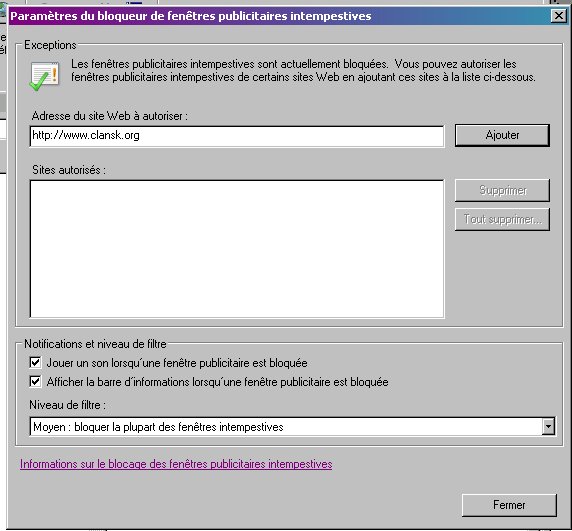Click the website address input field

click(237, 136)
